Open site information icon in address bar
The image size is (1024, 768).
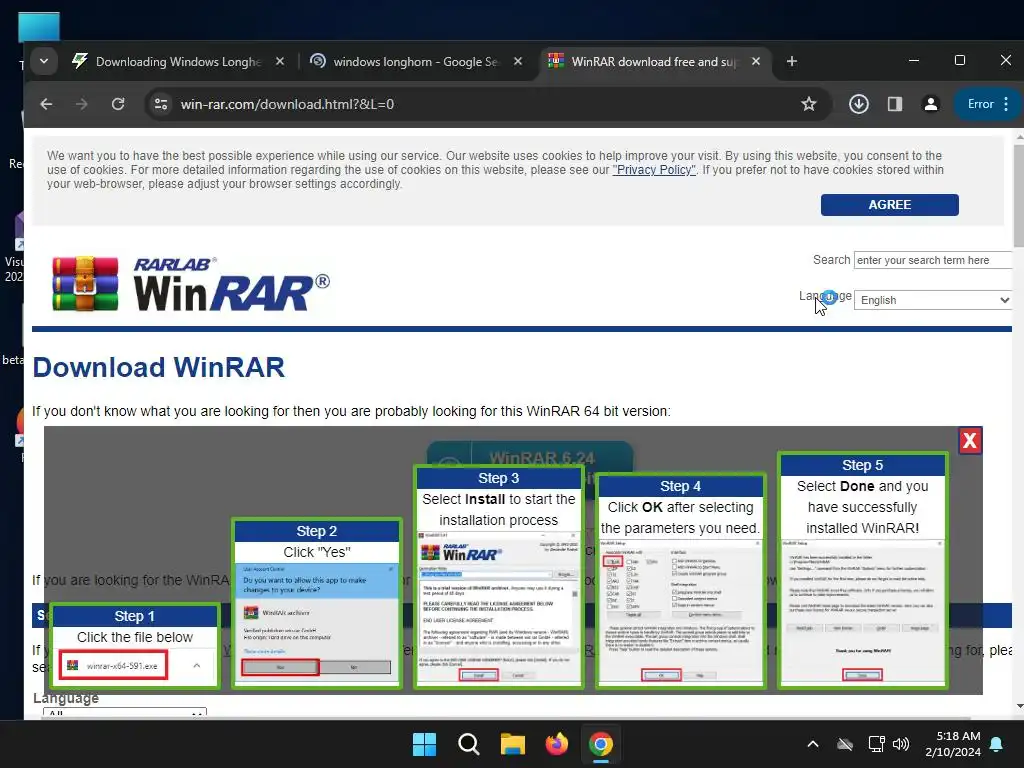coord(161,104)
